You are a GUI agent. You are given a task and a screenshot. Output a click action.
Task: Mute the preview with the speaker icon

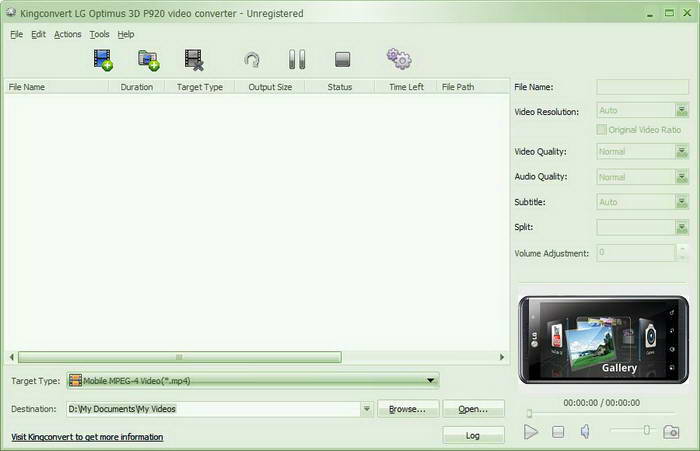pyautogui.click(x=585, y=432)
